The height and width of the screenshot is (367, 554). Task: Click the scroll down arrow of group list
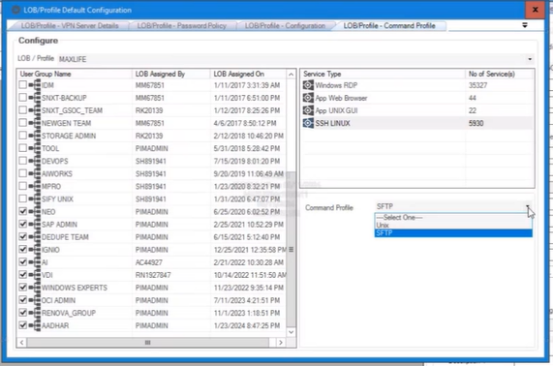(x=291, y=332)
